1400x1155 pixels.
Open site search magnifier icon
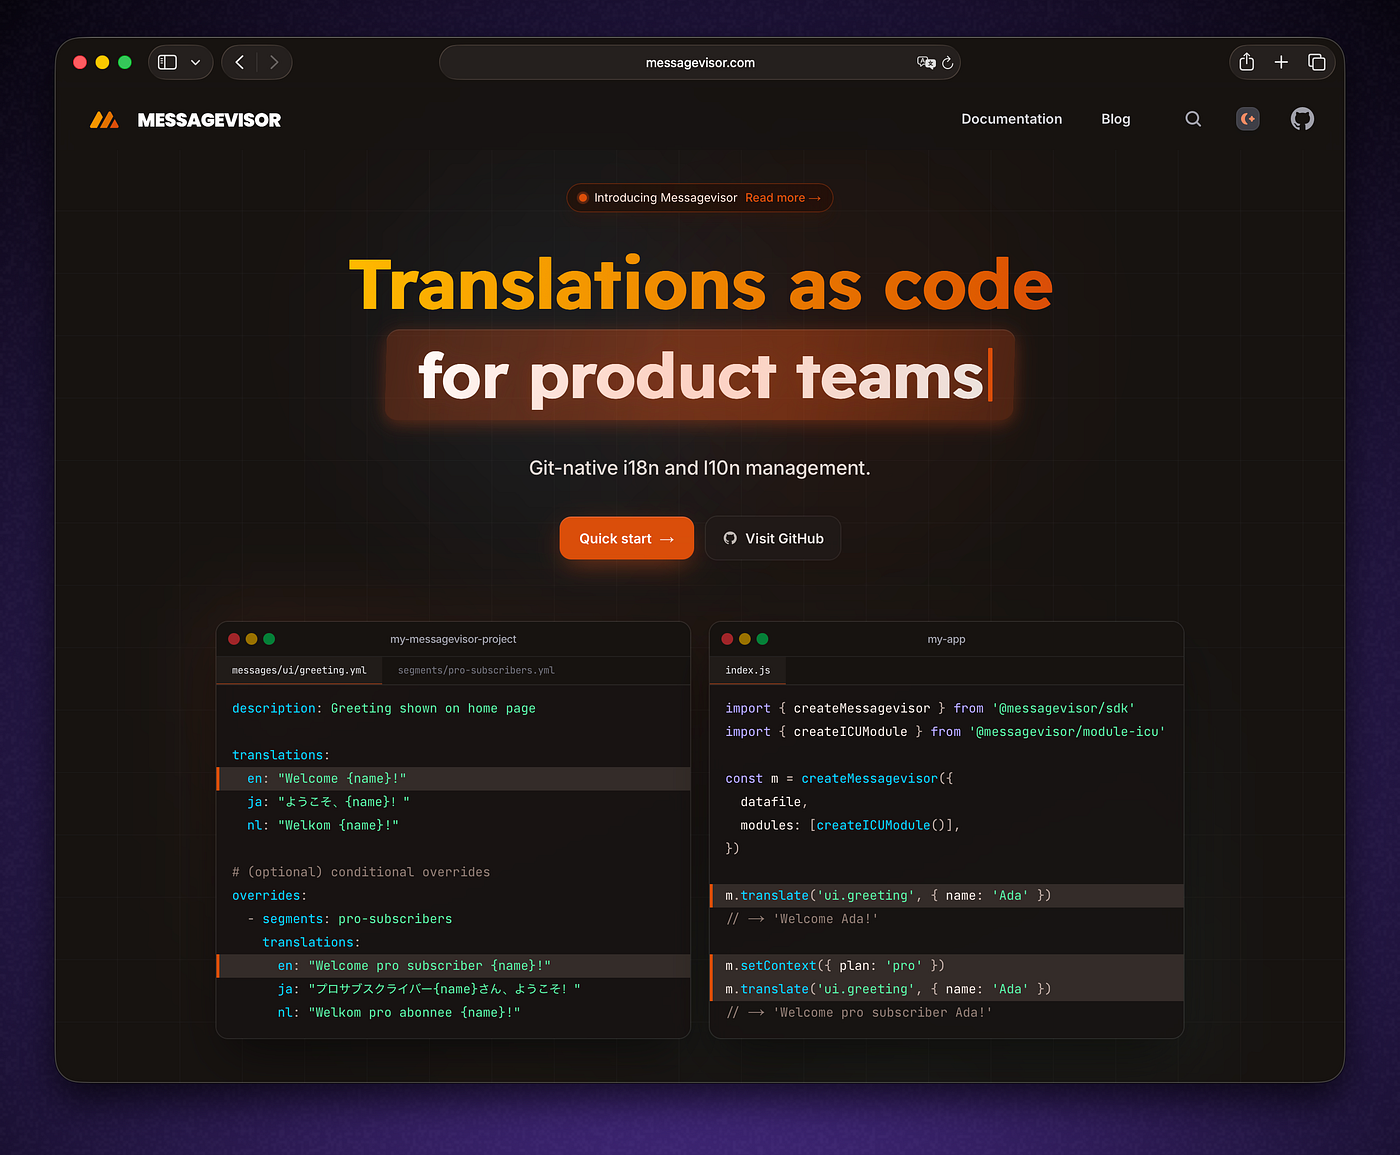pos(1193,119)
